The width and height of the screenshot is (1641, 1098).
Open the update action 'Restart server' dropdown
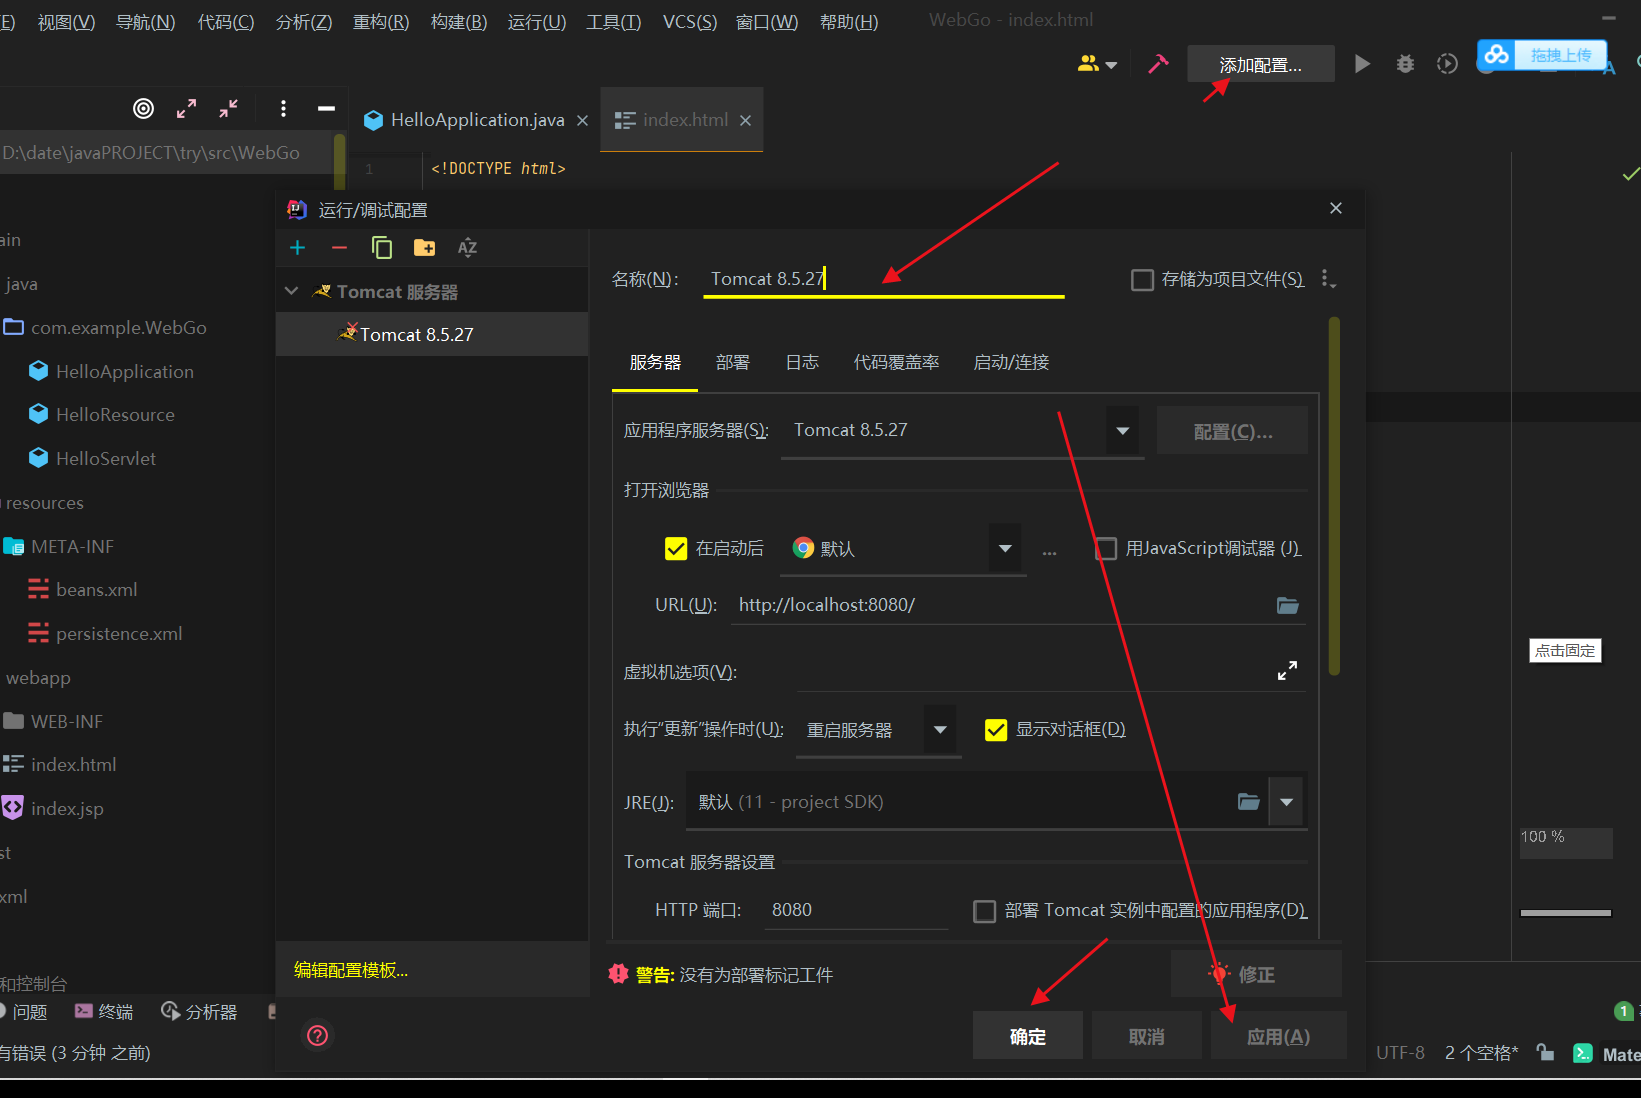click(940, 730)
